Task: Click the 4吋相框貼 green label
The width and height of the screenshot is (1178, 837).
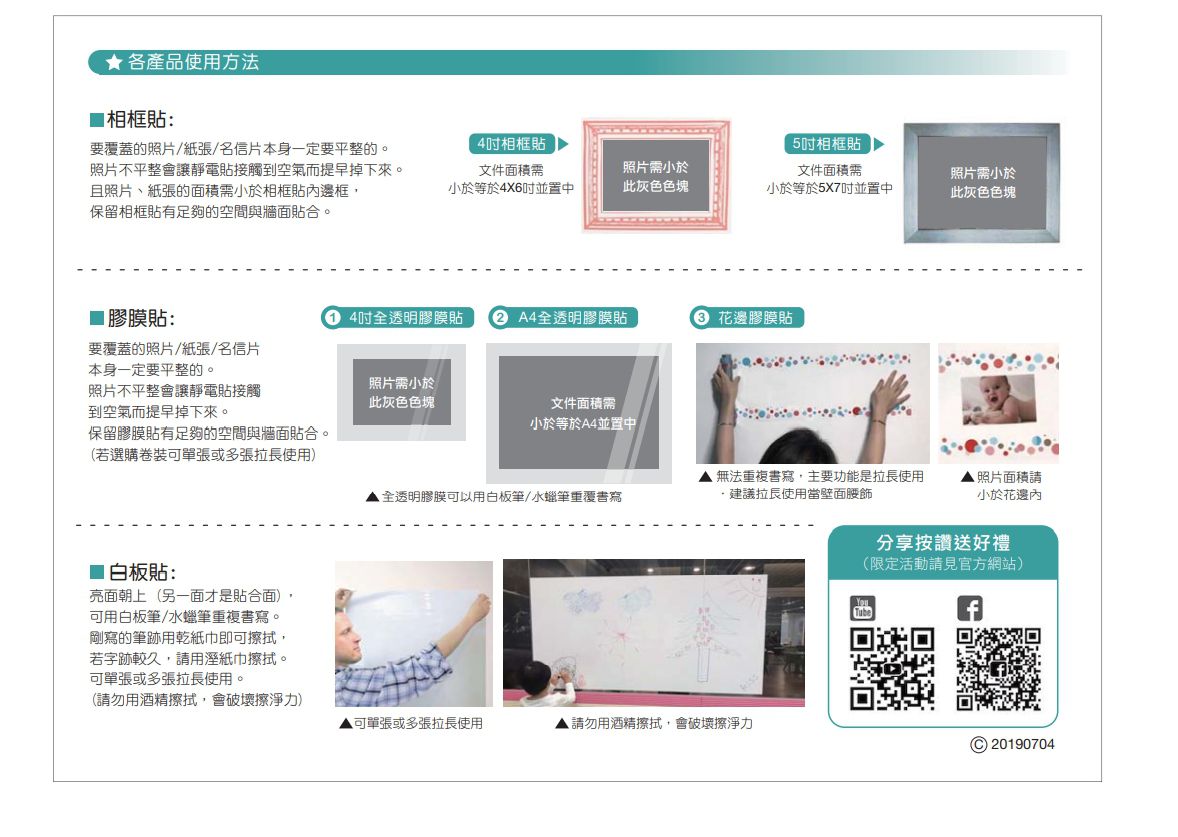Action: click(x=511, y=145)
